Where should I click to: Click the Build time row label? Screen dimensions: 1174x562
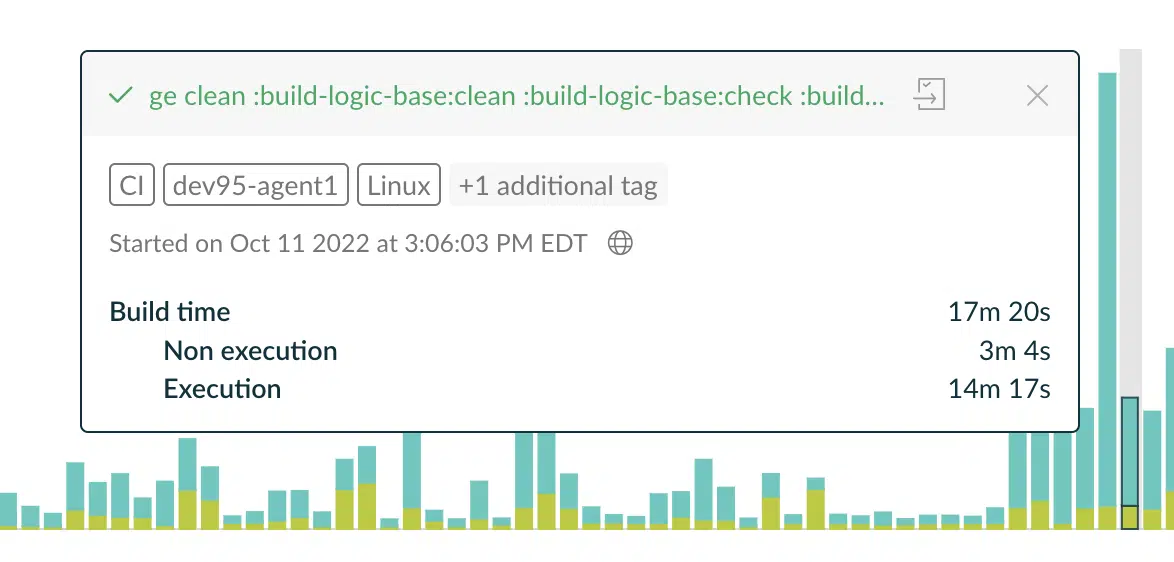[170, 311]
